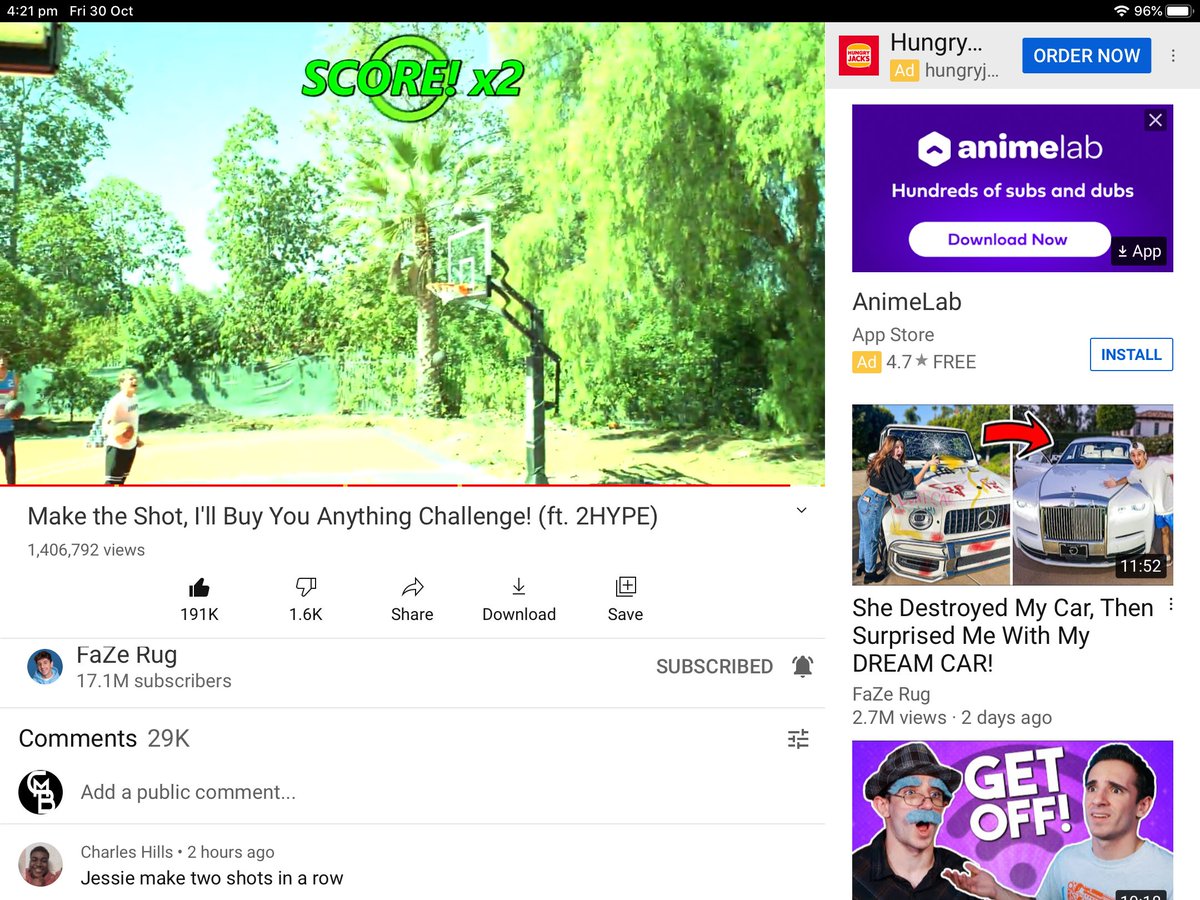
Task: Dislike the video with thumbs down icon
Action: pyautogui.click(x=306, y=587)
